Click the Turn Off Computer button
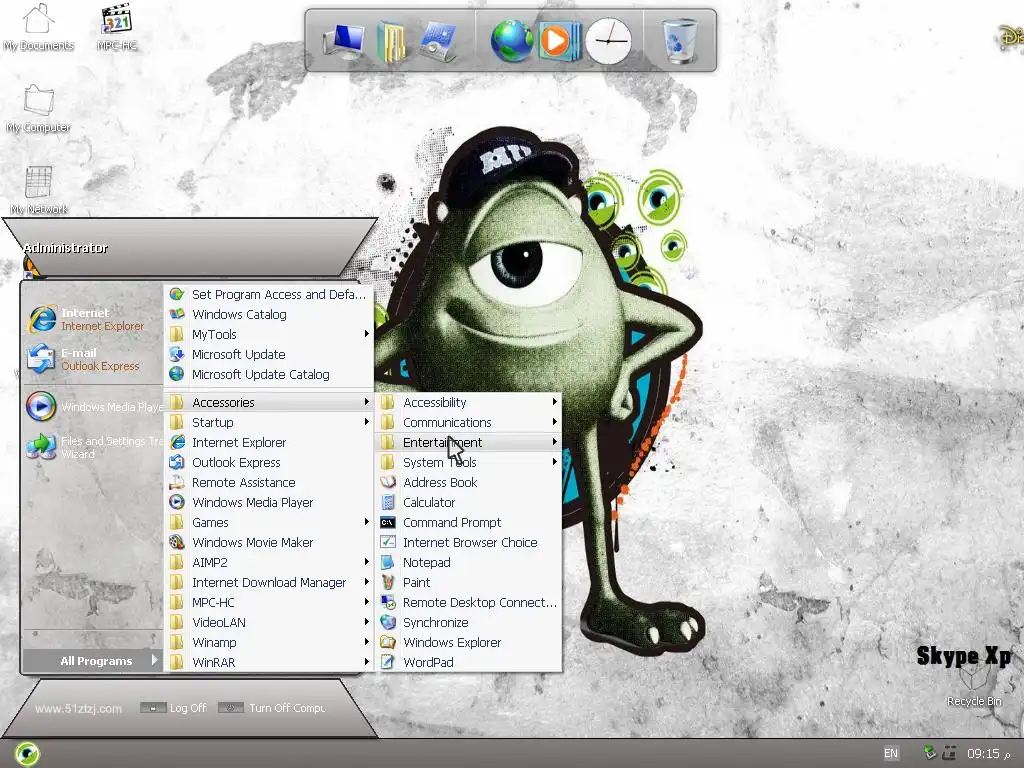Screen dimensions: 1024x768 point(272,708)
